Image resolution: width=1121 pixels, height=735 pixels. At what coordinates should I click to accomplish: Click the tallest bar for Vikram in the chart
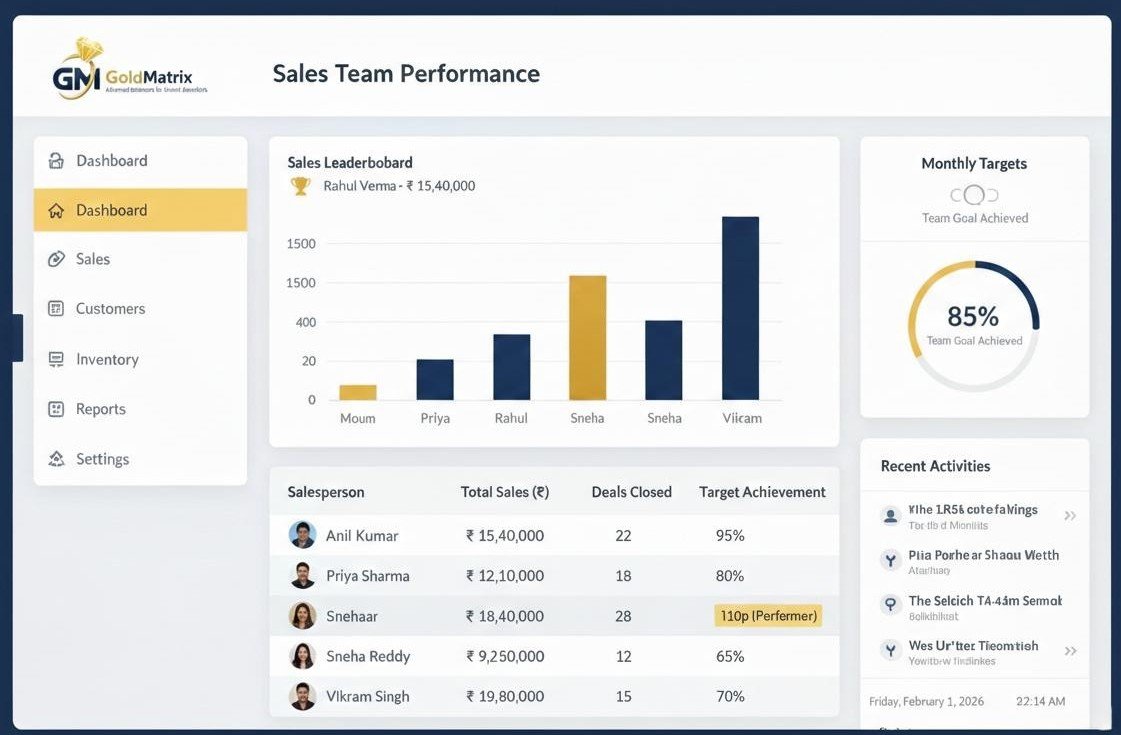(740, 308)
